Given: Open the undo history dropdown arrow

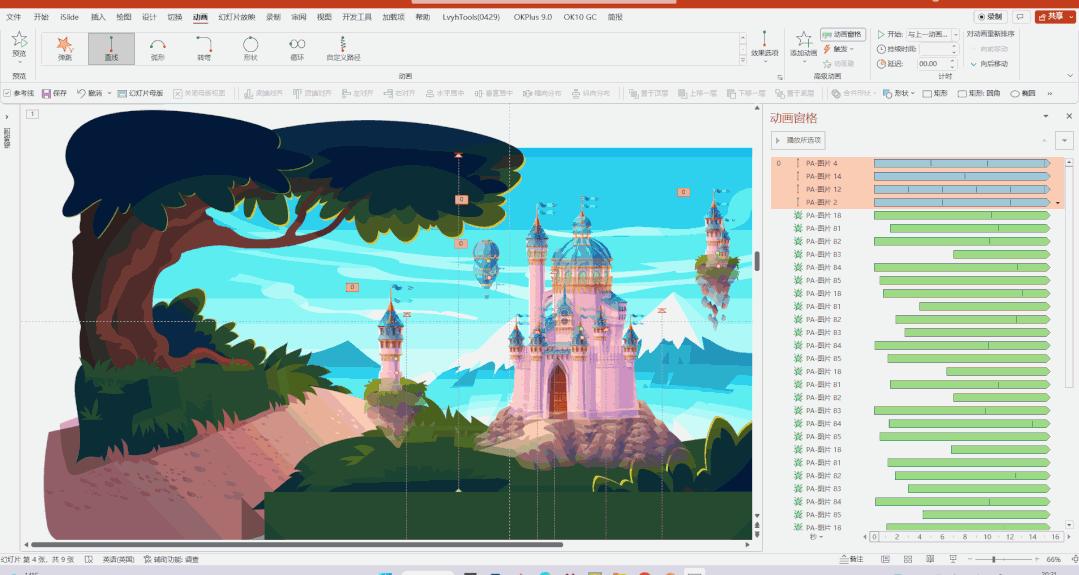Looking at the screenshot, I should pyautogui.click(x=109, y=94).
